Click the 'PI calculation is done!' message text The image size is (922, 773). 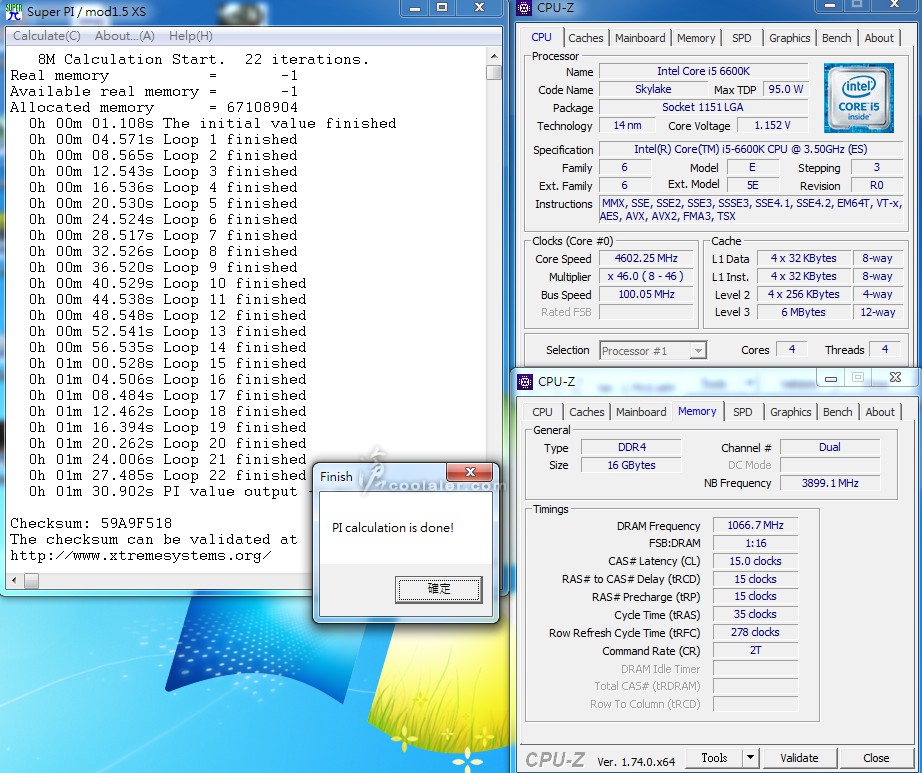[x=393, y=528]
